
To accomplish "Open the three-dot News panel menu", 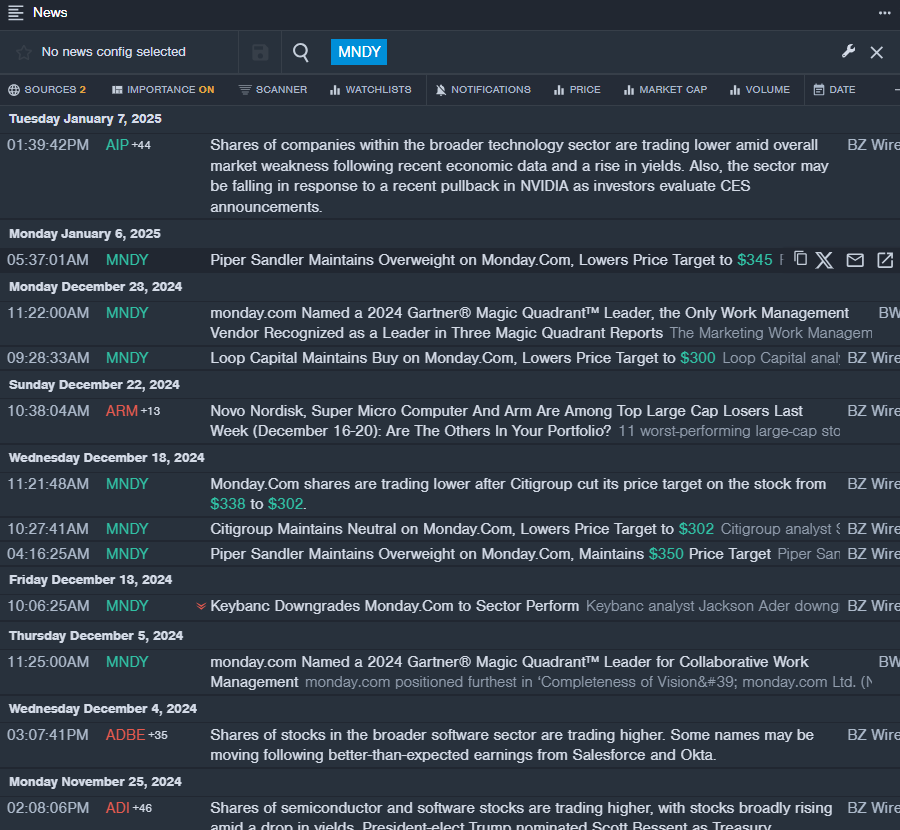I will (x=884, y=12).
